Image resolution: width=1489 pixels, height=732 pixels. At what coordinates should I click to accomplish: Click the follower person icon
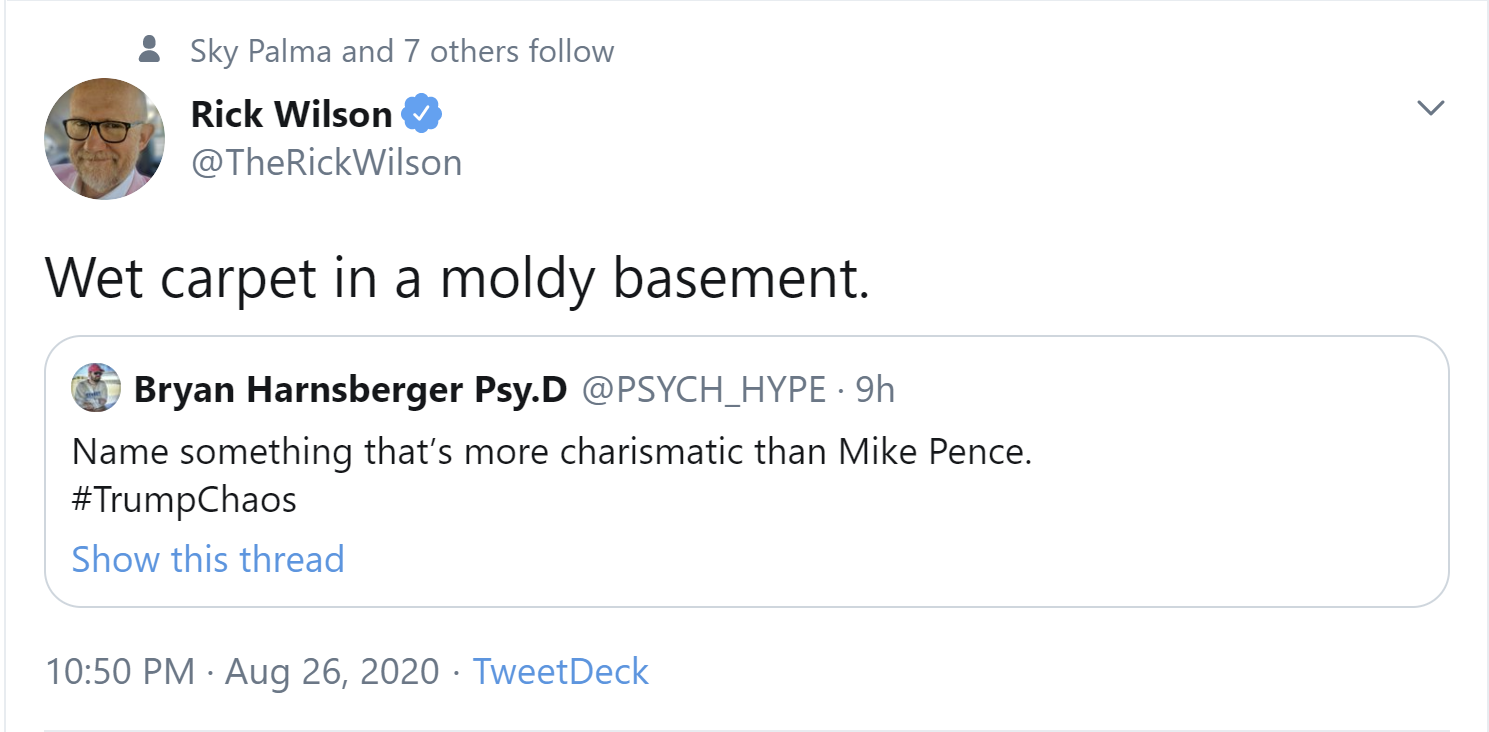[x=150, y=49]
